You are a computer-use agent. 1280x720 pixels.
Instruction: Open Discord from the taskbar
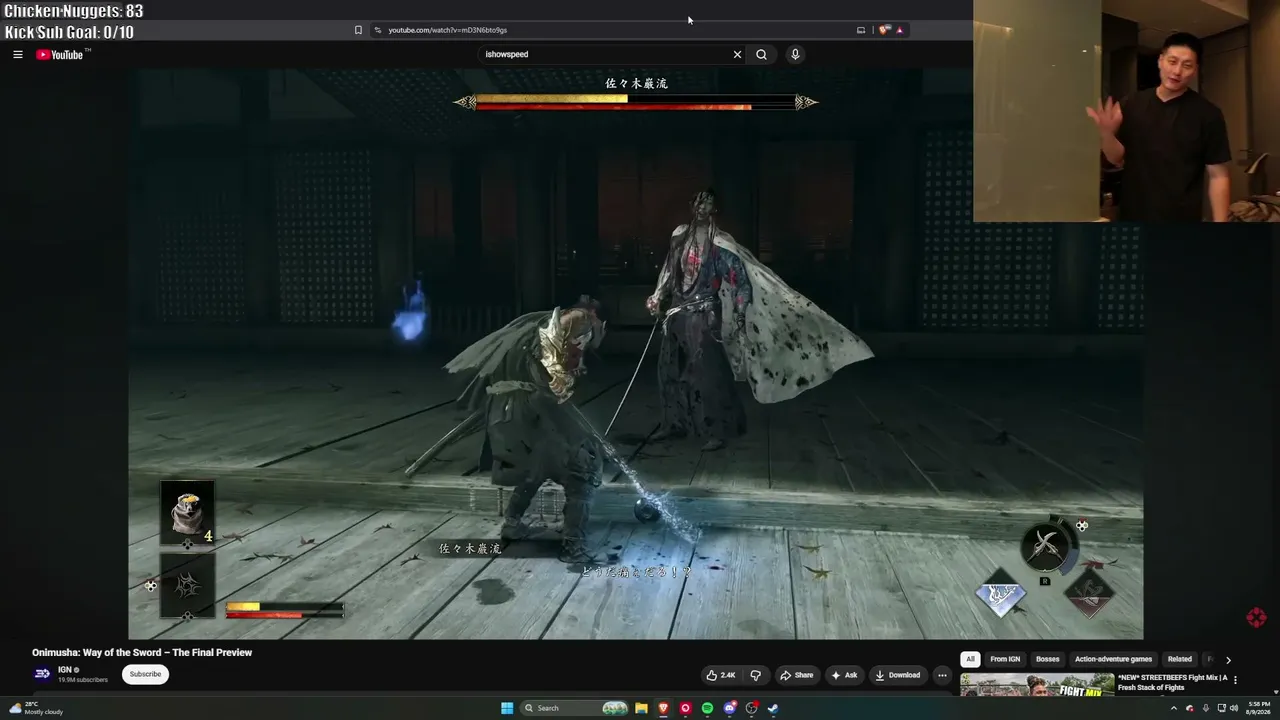[729, 708]
